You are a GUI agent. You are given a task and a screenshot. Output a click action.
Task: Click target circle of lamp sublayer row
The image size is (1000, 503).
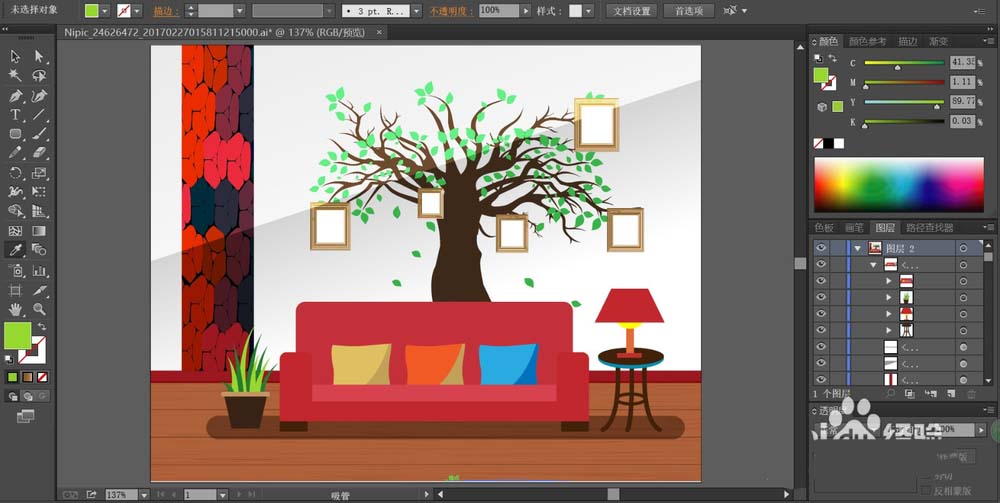963,314
